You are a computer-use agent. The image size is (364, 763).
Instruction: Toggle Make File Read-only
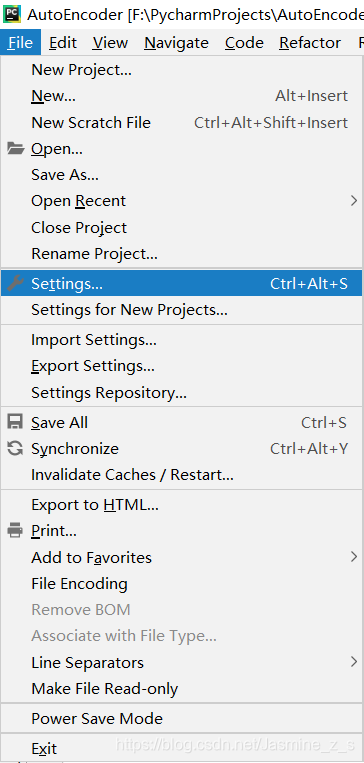182,689
